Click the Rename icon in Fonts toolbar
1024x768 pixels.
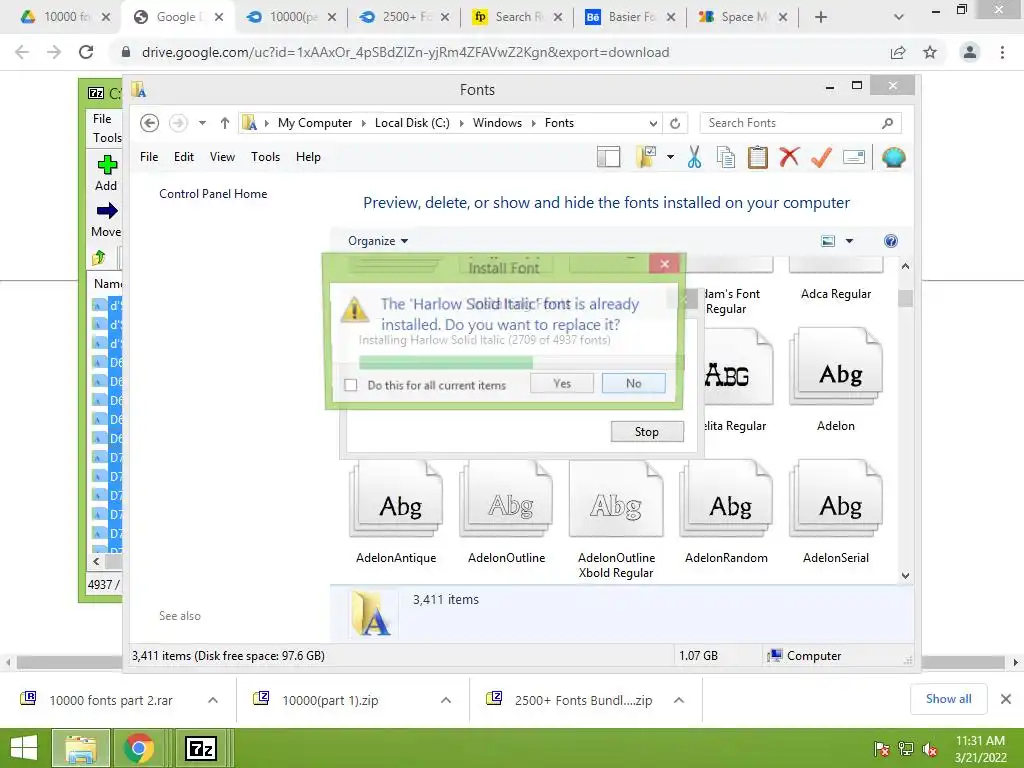coord(854,157)
